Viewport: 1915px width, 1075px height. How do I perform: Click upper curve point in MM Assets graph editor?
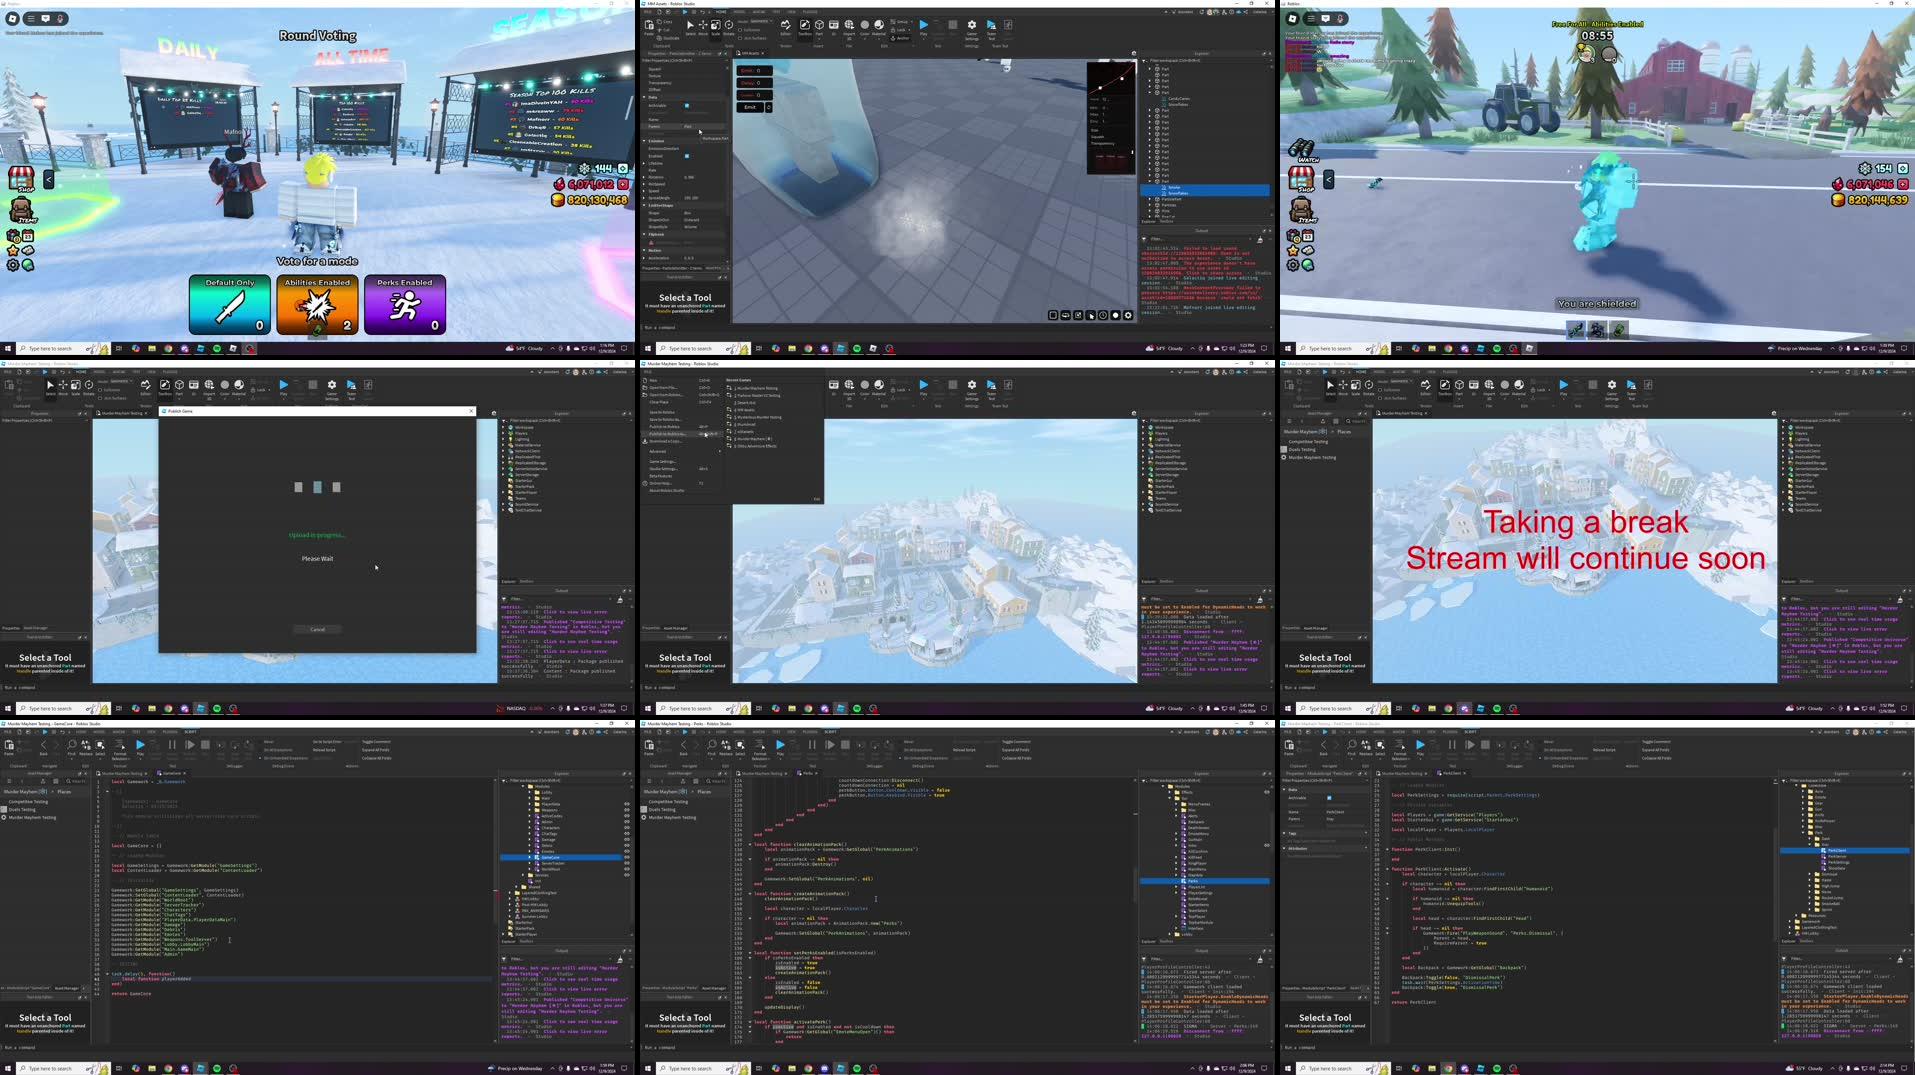pyautogui.click(x=1123, y=78)
